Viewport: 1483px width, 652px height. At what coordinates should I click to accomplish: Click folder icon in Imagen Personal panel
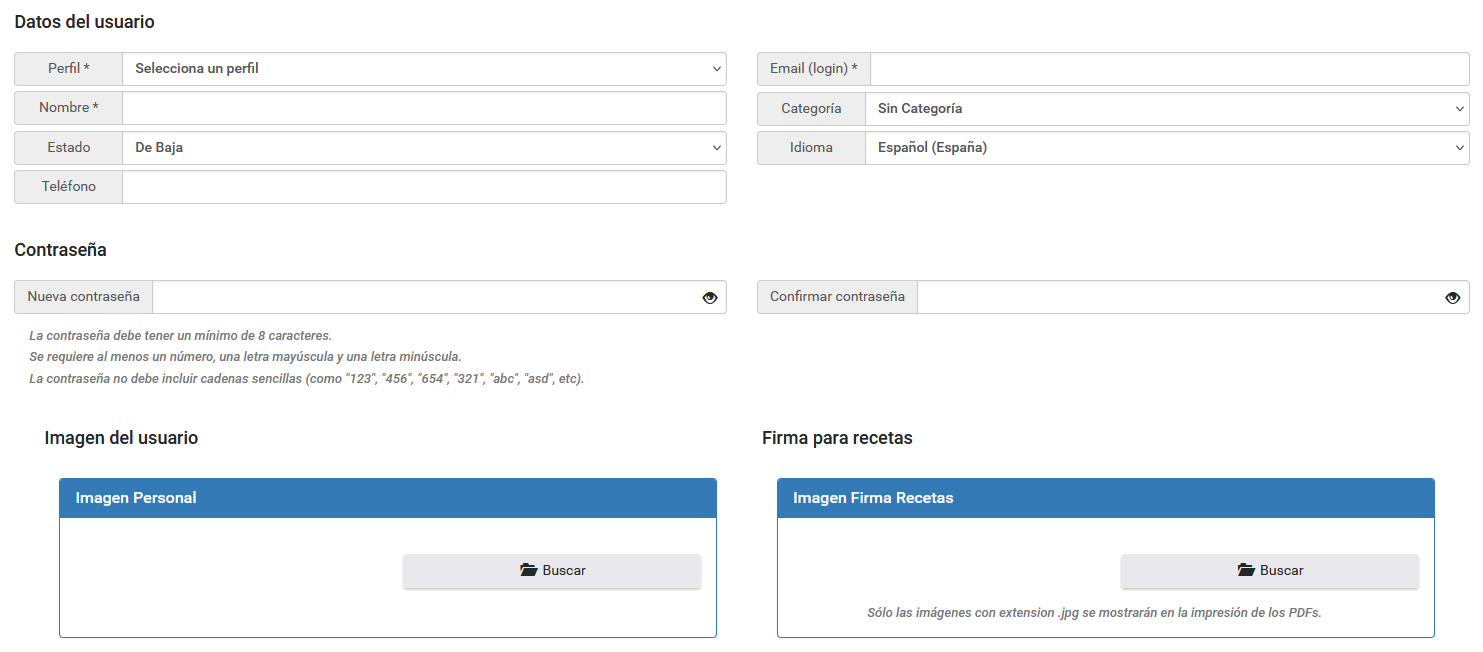pos(529,570)
